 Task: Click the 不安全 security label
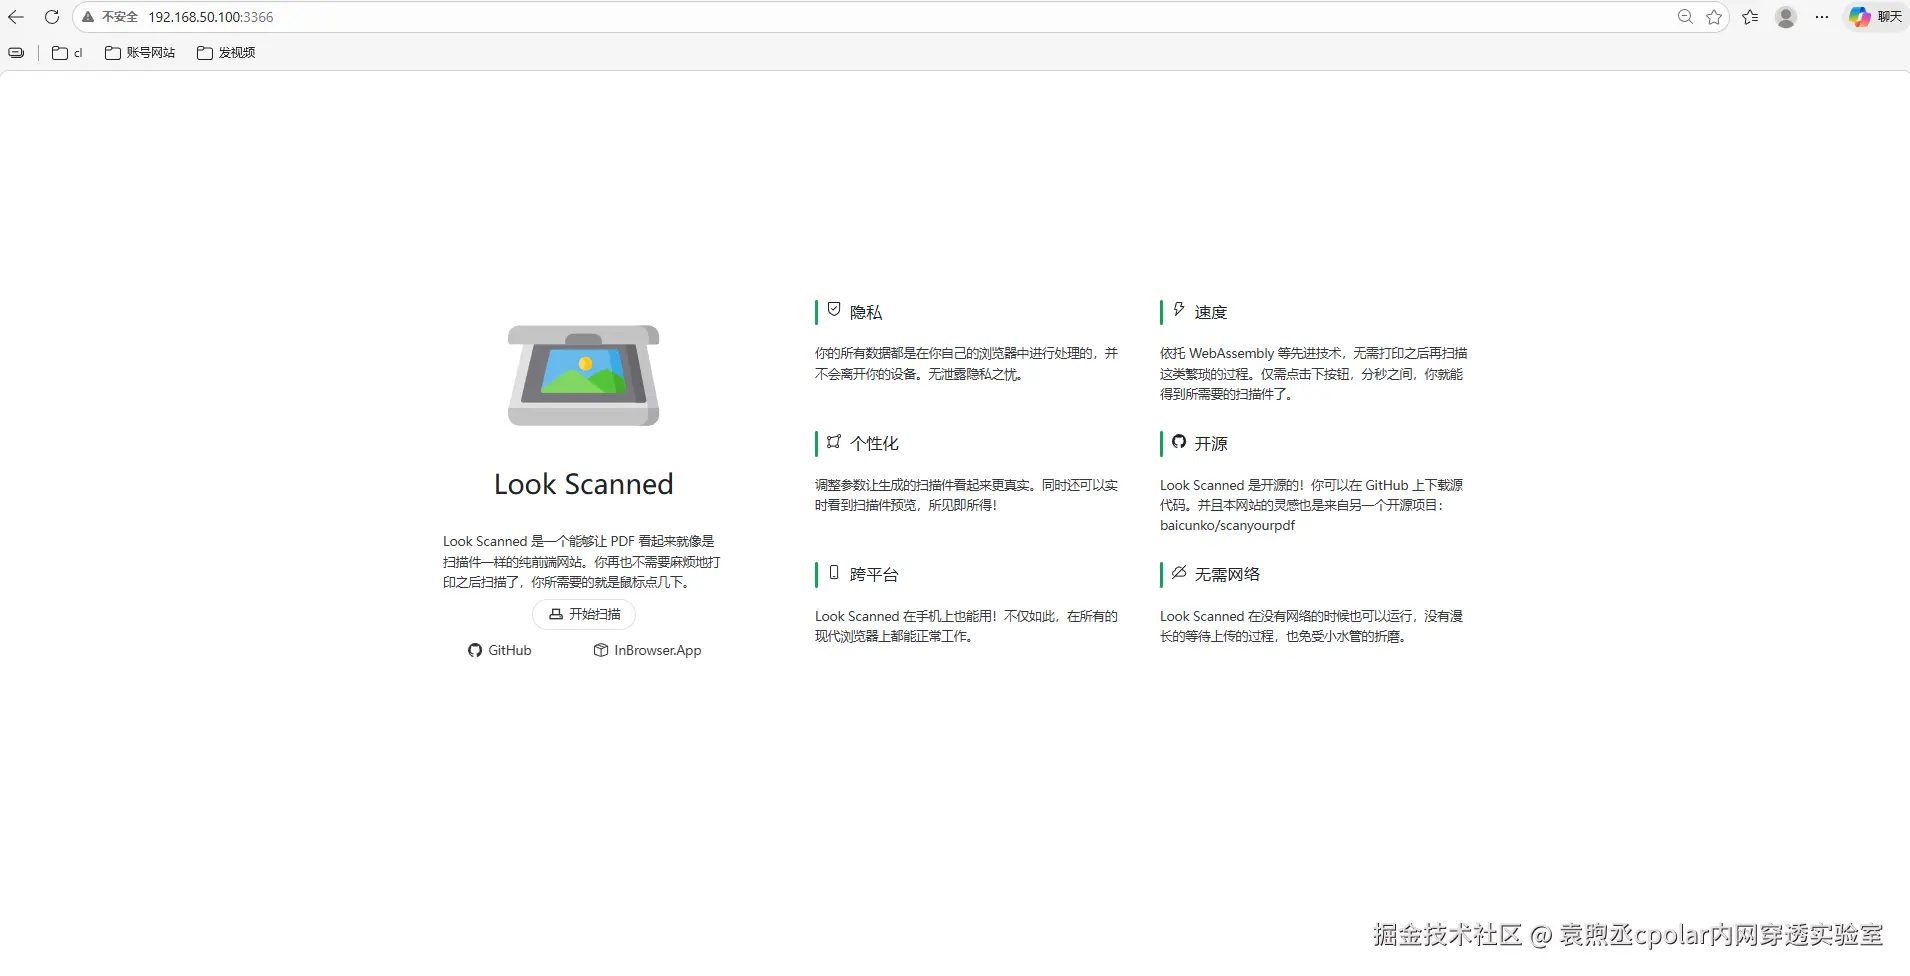click(x=120, y=17)
